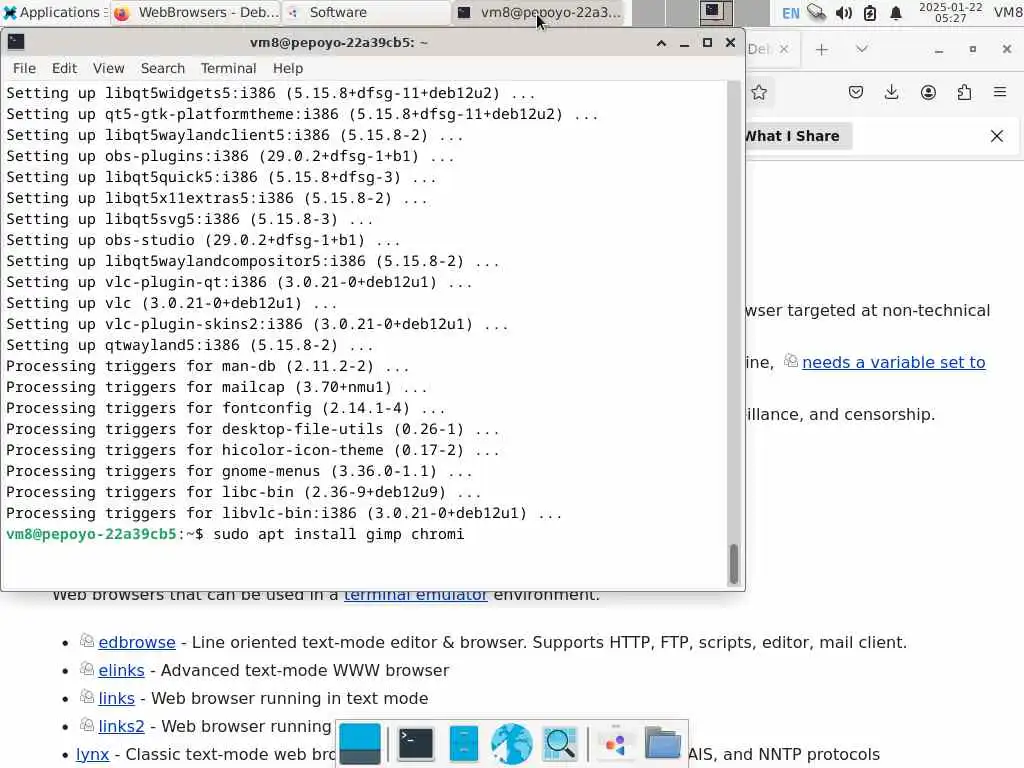Switch to the WebBrowsers Firefox taskbar window
Image resolution: width=1024 pixels, height=768 pixels.
(195, 12)
